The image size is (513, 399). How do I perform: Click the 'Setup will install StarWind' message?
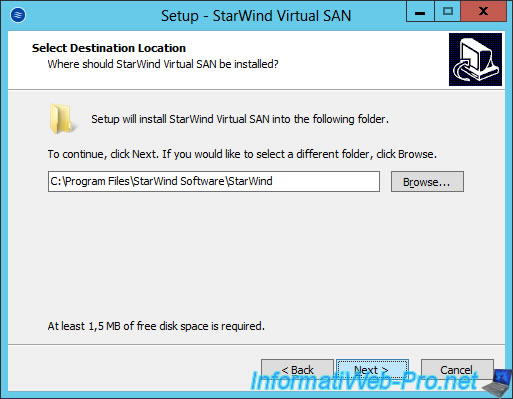pos(240,119)
